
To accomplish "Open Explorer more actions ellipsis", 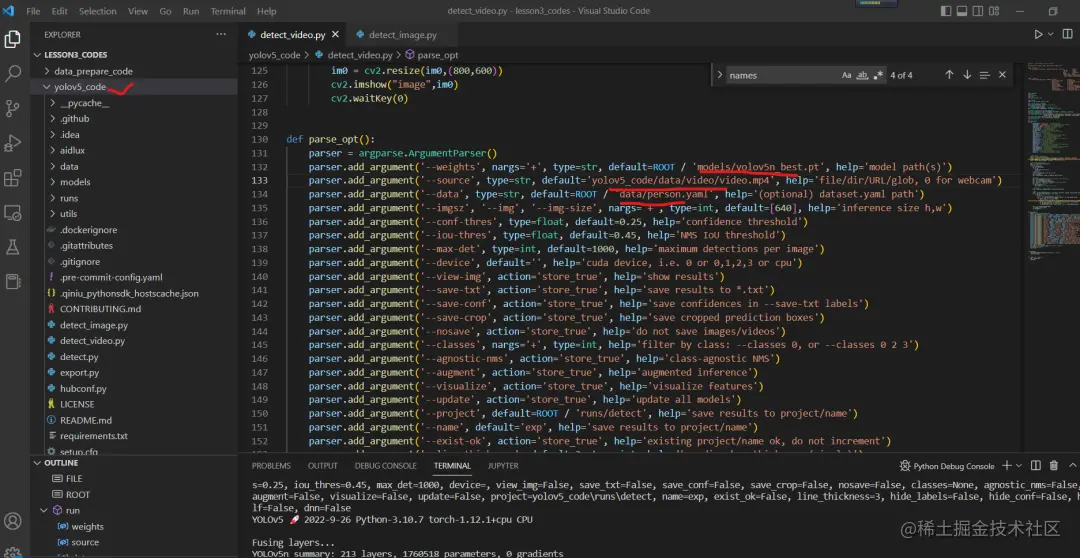I will (220, 34).
